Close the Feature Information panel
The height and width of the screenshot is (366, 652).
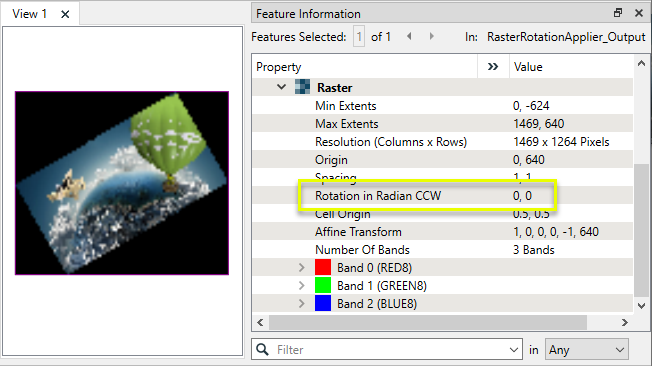(x=639, y=13)
